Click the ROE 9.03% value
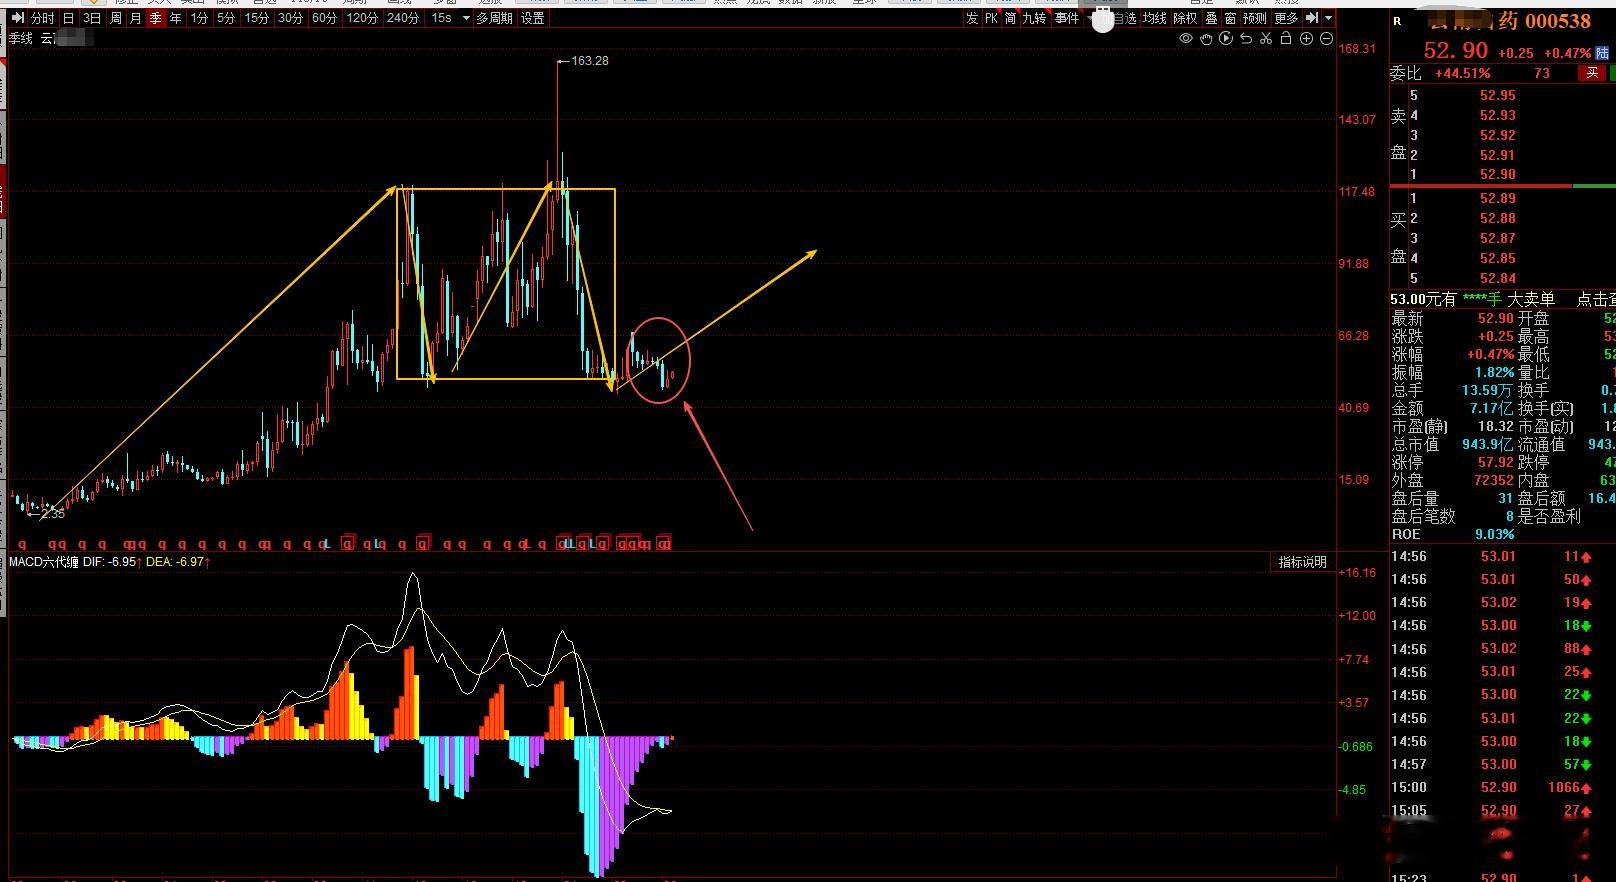 click(x=1494, y=534)
